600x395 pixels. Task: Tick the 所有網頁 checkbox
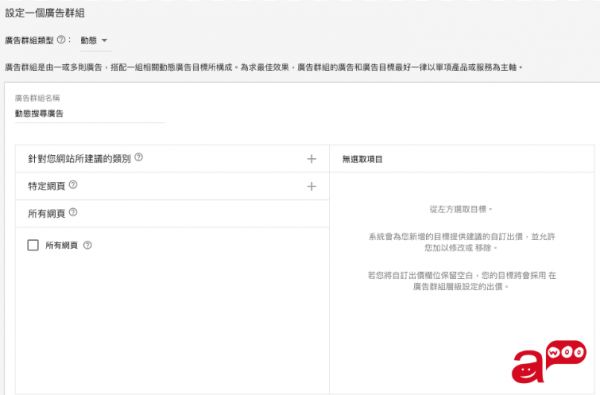point(33,245)
